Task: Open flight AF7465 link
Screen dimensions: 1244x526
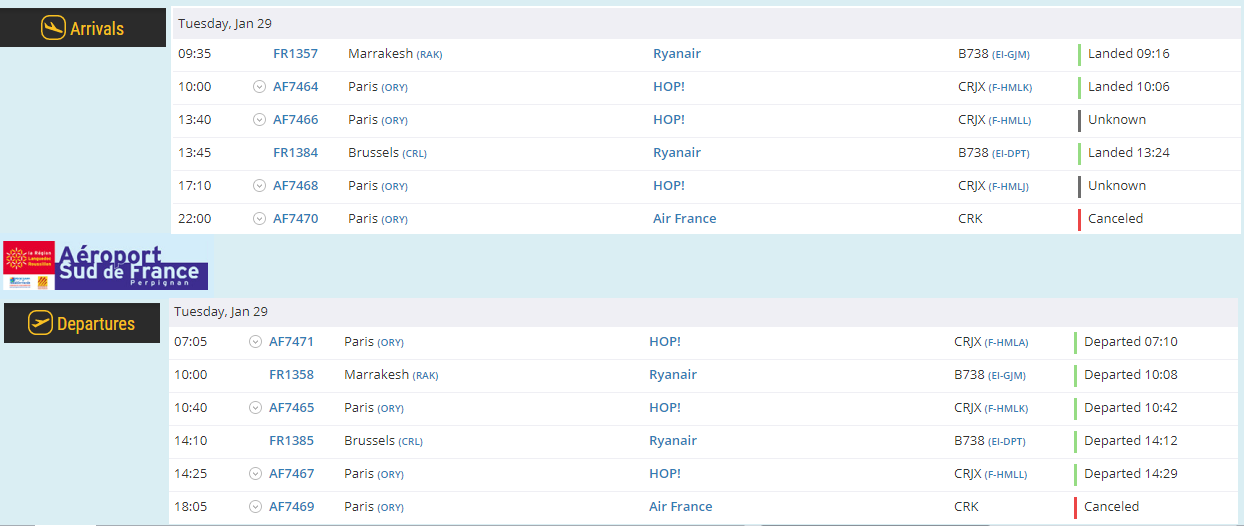Action: click(291, 408)
